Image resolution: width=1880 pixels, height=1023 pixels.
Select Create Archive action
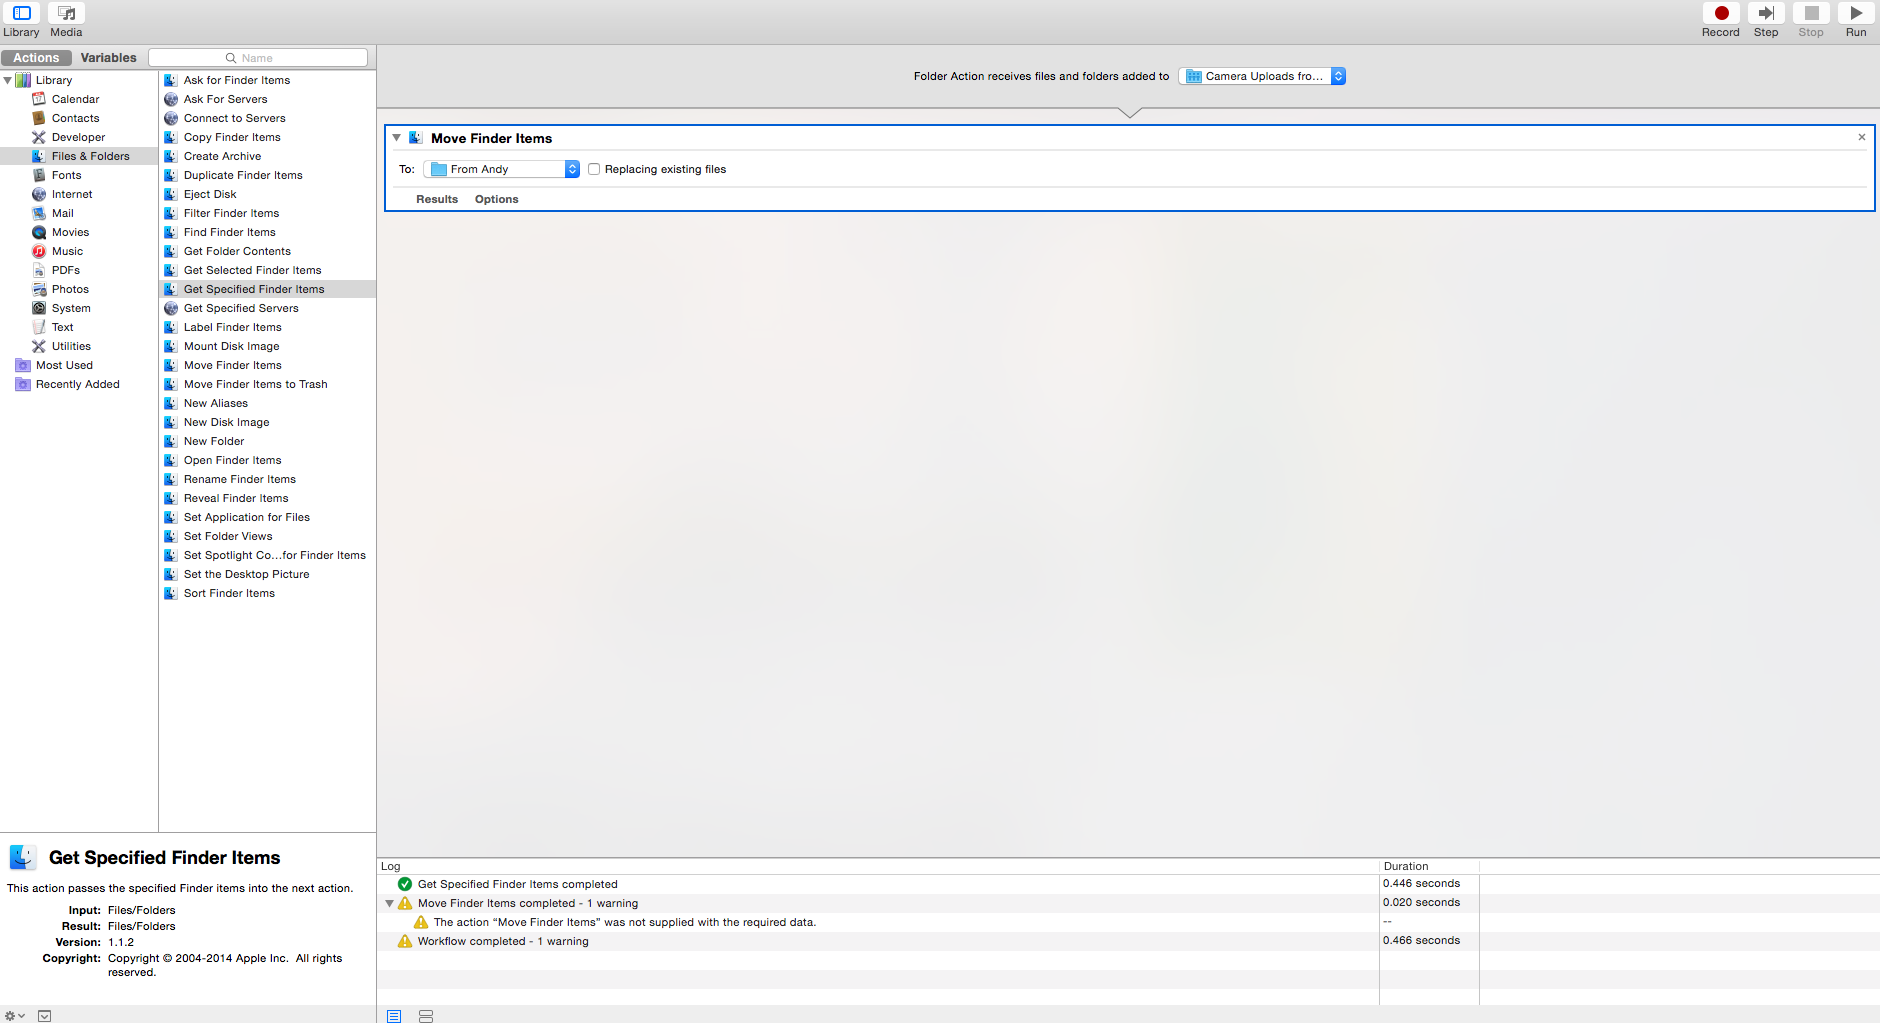click(x=268, y=156)
